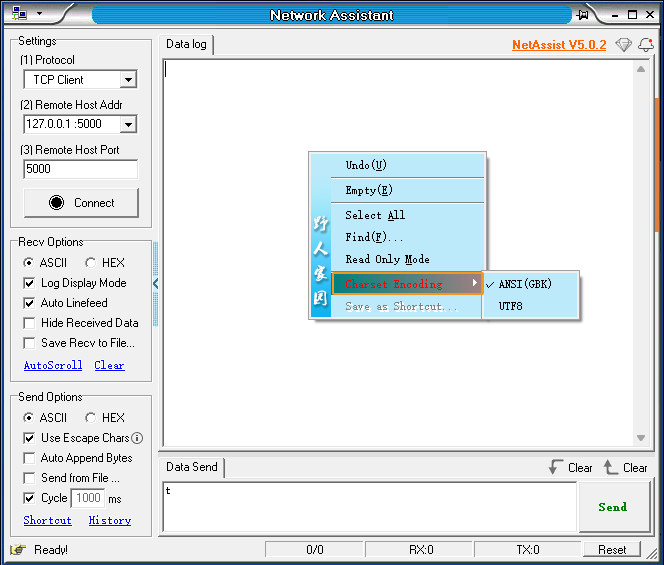Toggle the Auto Linefeed checkbox
The image size is (664, 565).
pos(30,303)
